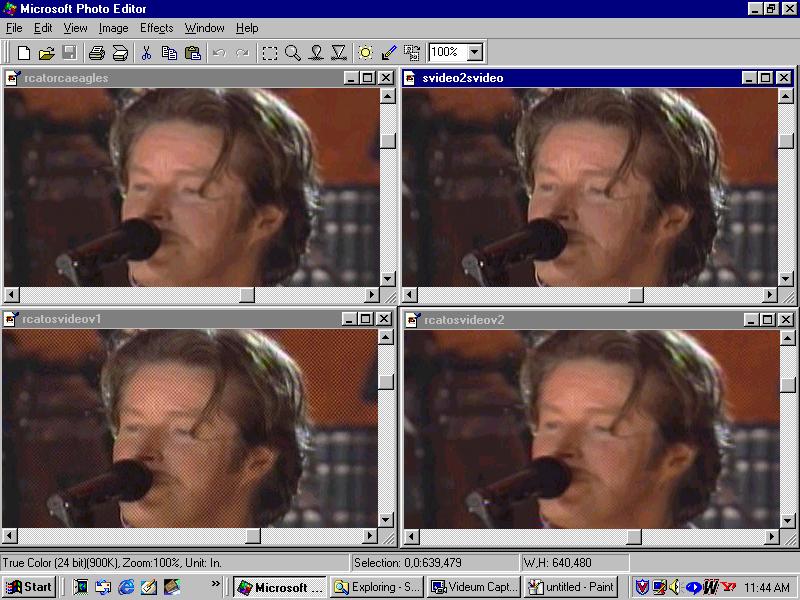Open the Image Balance adjustment

(365, 52)
